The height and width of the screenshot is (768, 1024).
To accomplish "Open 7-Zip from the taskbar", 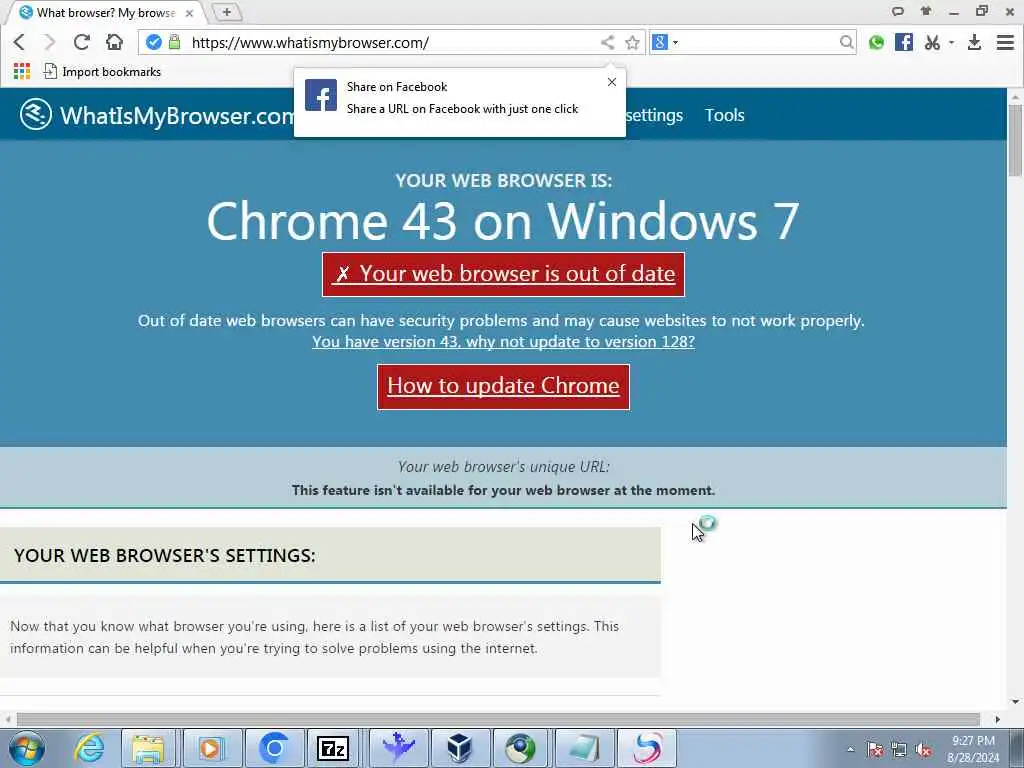I will (332, 748).
